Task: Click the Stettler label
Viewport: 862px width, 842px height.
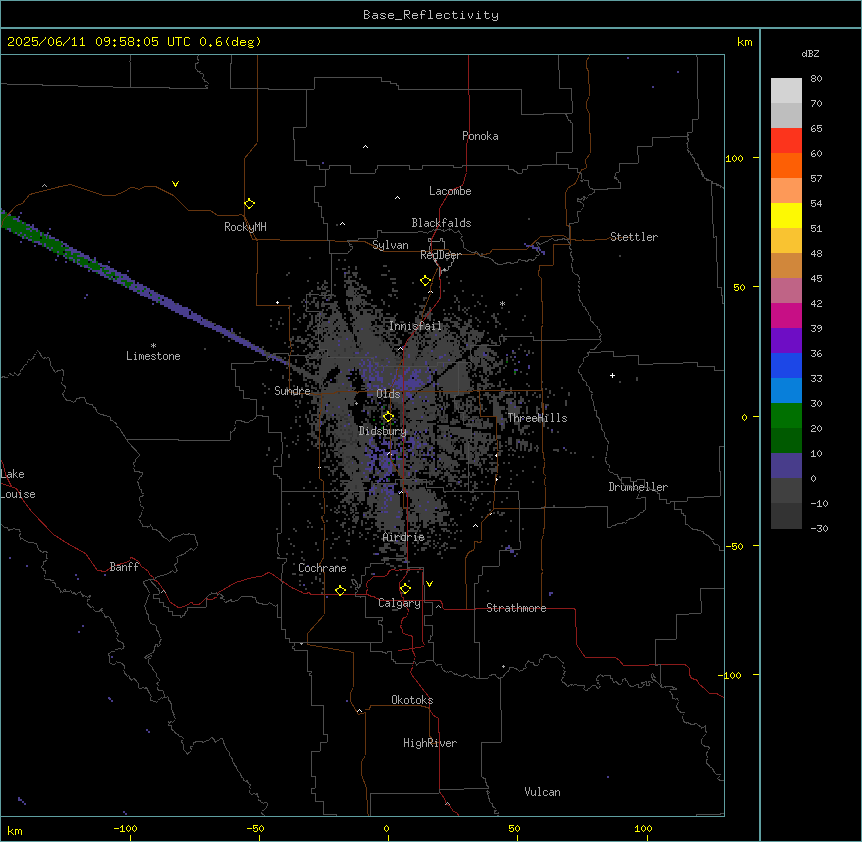Action: [x=634, y=237]
